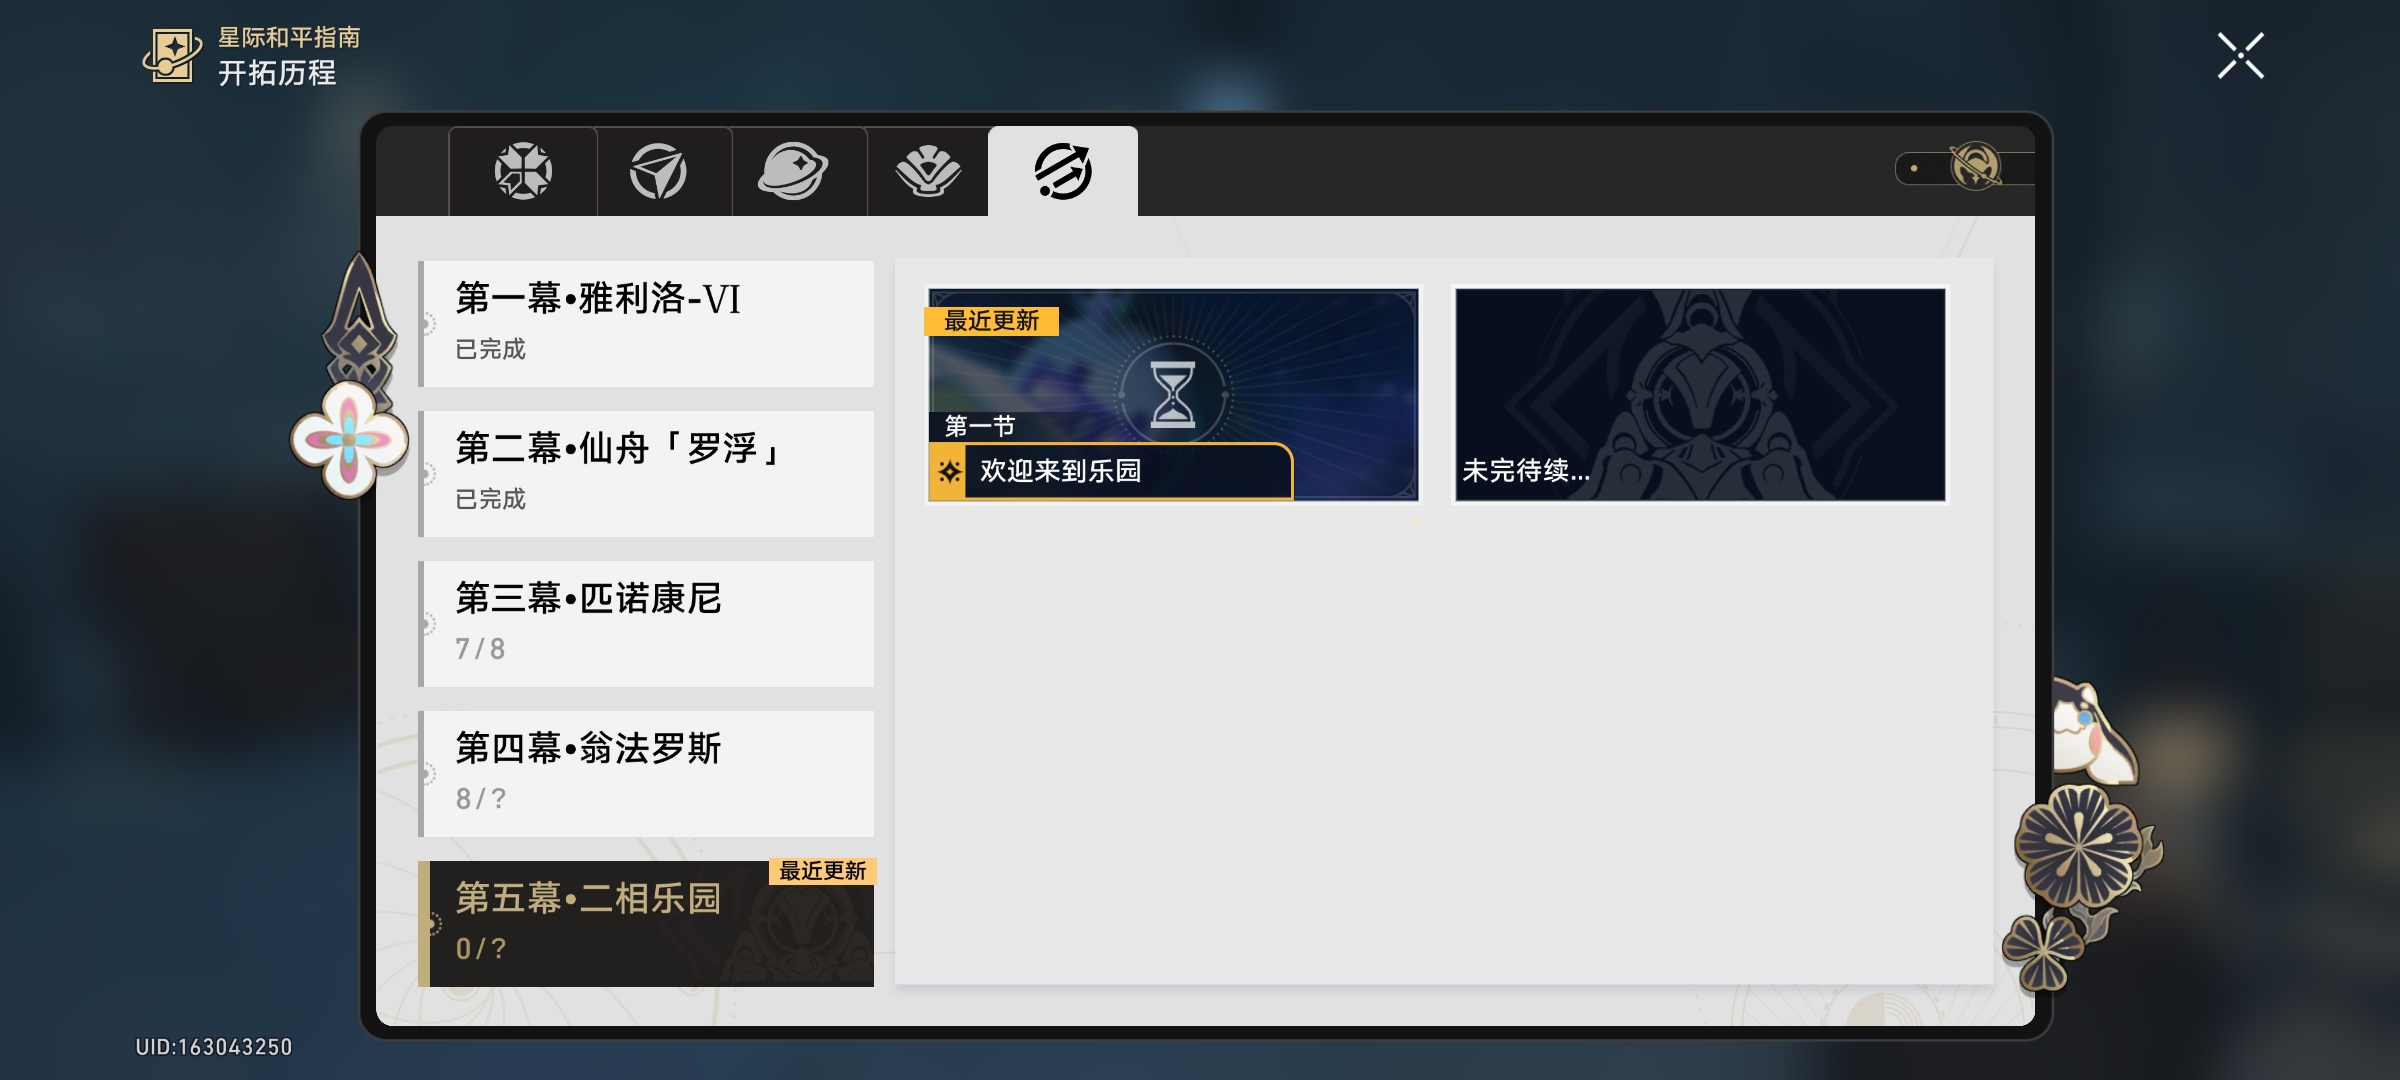
Task: Open Act 4 Amphoreus chapter entry
Action: point(646,774)
